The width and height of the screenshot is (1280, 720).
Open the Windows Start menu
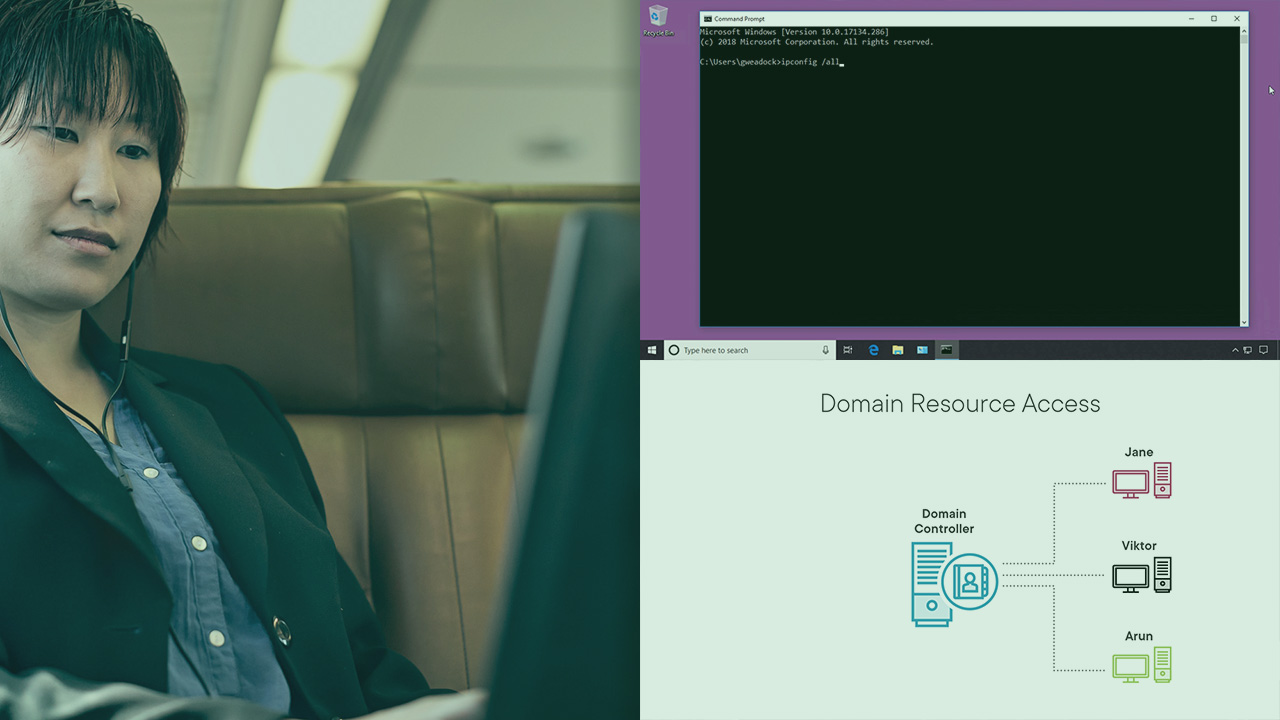pos(652,350)
